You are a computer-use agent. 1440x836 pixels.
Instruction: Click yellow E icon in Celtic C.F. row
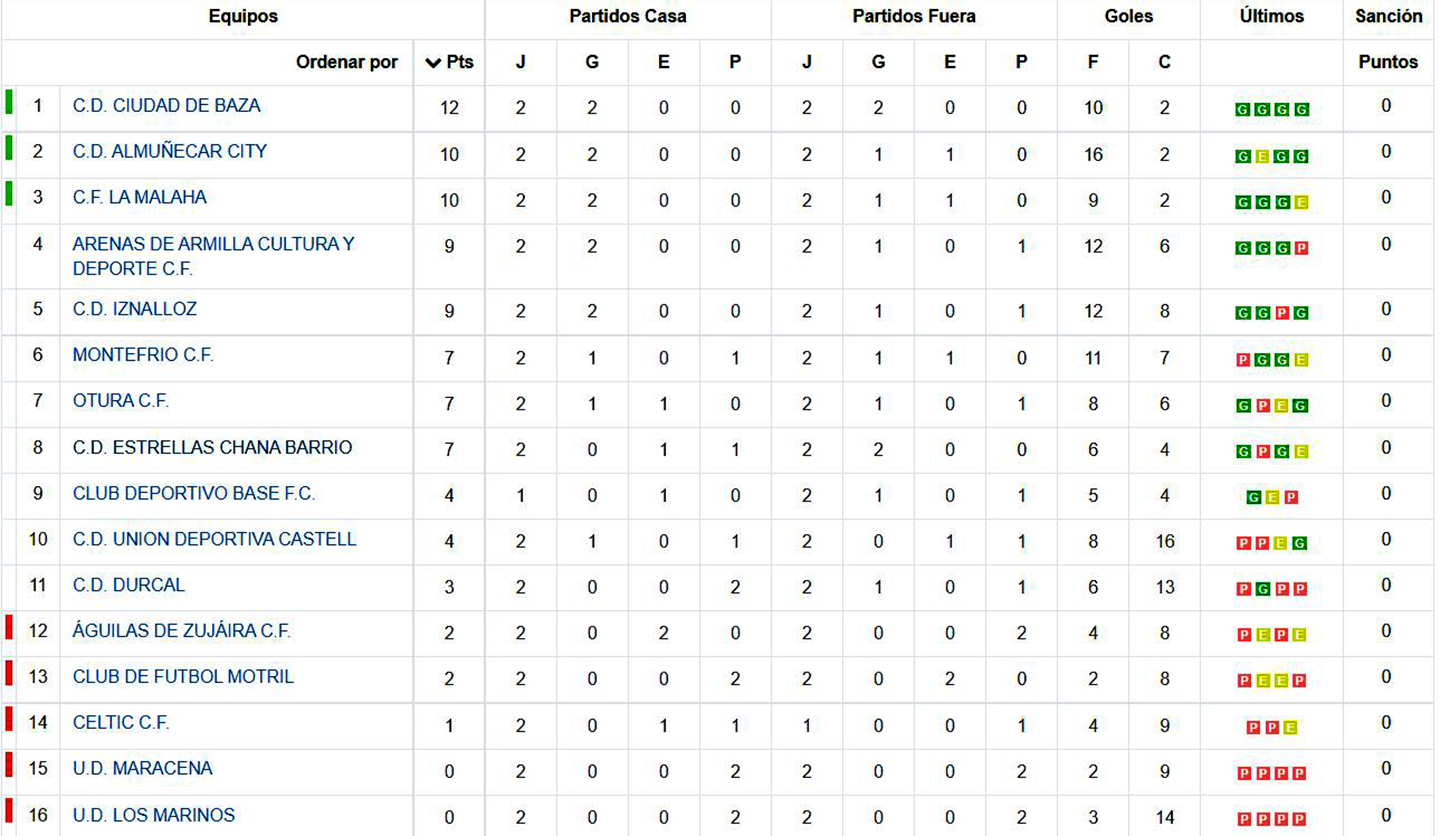[1291, 727]
